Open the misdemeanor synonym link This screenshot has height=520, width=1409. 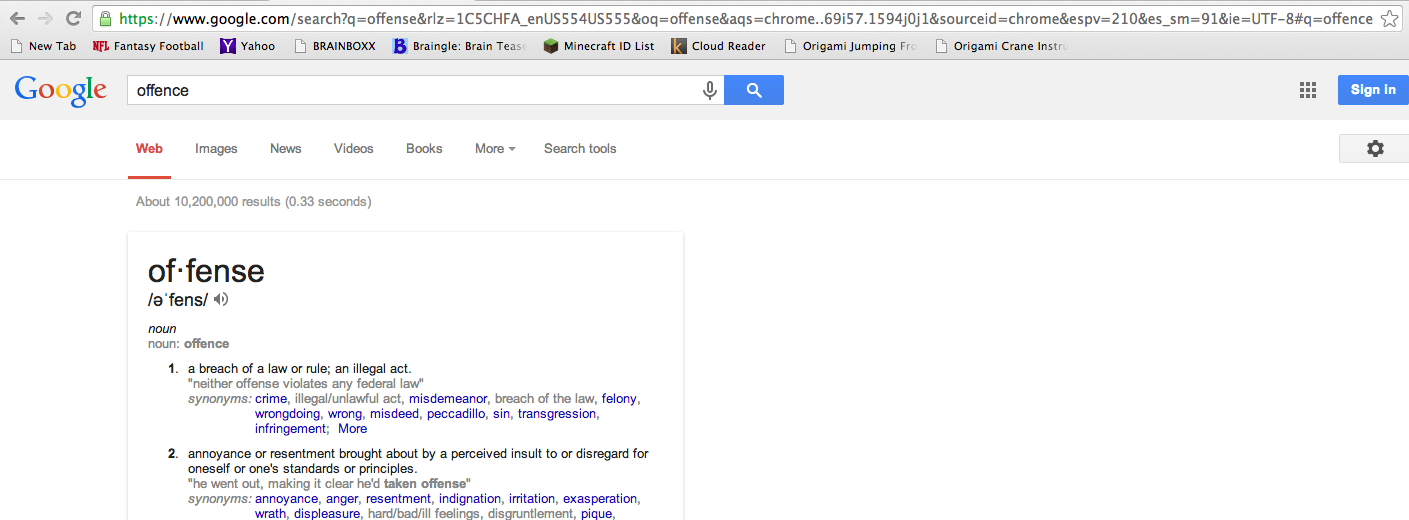pyautogui.click(x=448, y=399)
